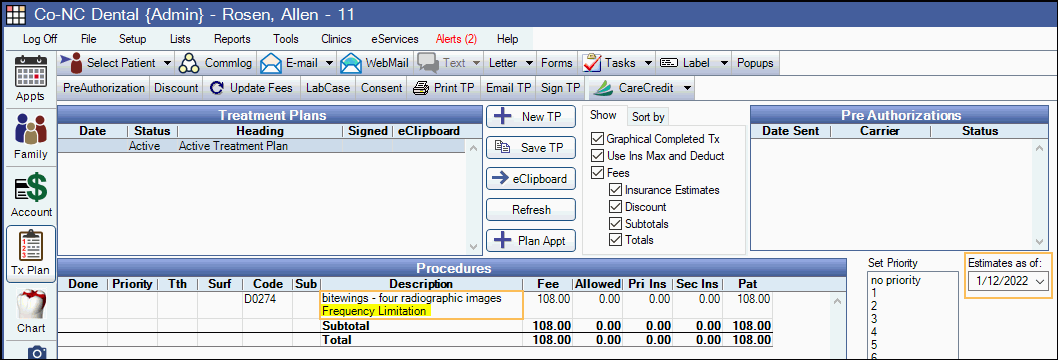The height and width of the screenshot is (360, 1058).
Task: Open Alerts (2) menu
Action: 456,39
